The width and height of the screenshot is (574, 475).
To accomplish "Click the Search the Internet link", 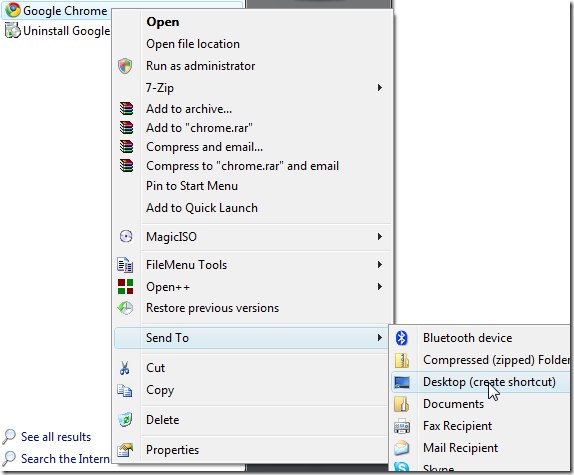I will click(x=66, y=459).
